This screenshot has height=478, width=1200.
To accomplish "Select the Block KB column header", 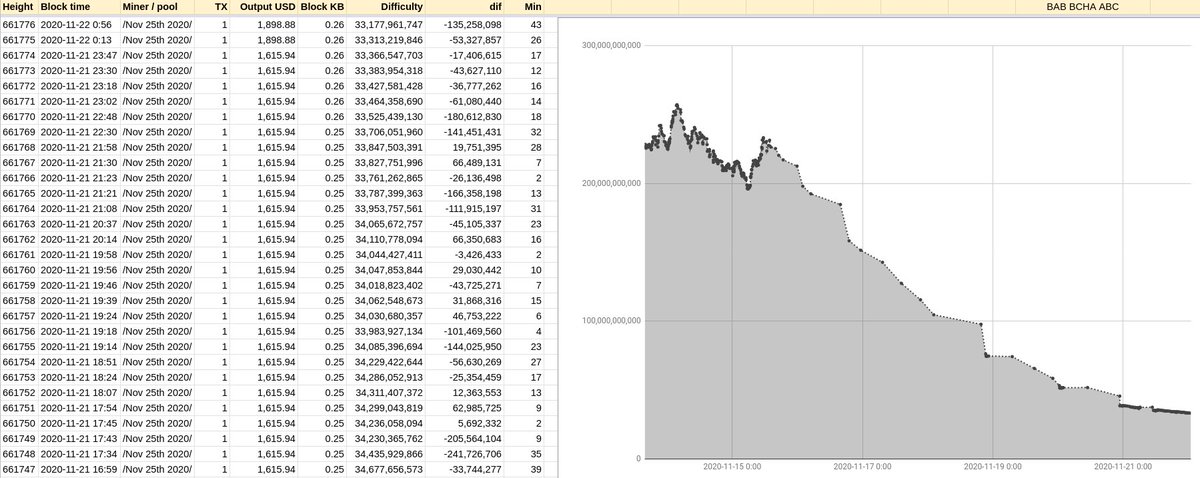I will coord(322,7).
